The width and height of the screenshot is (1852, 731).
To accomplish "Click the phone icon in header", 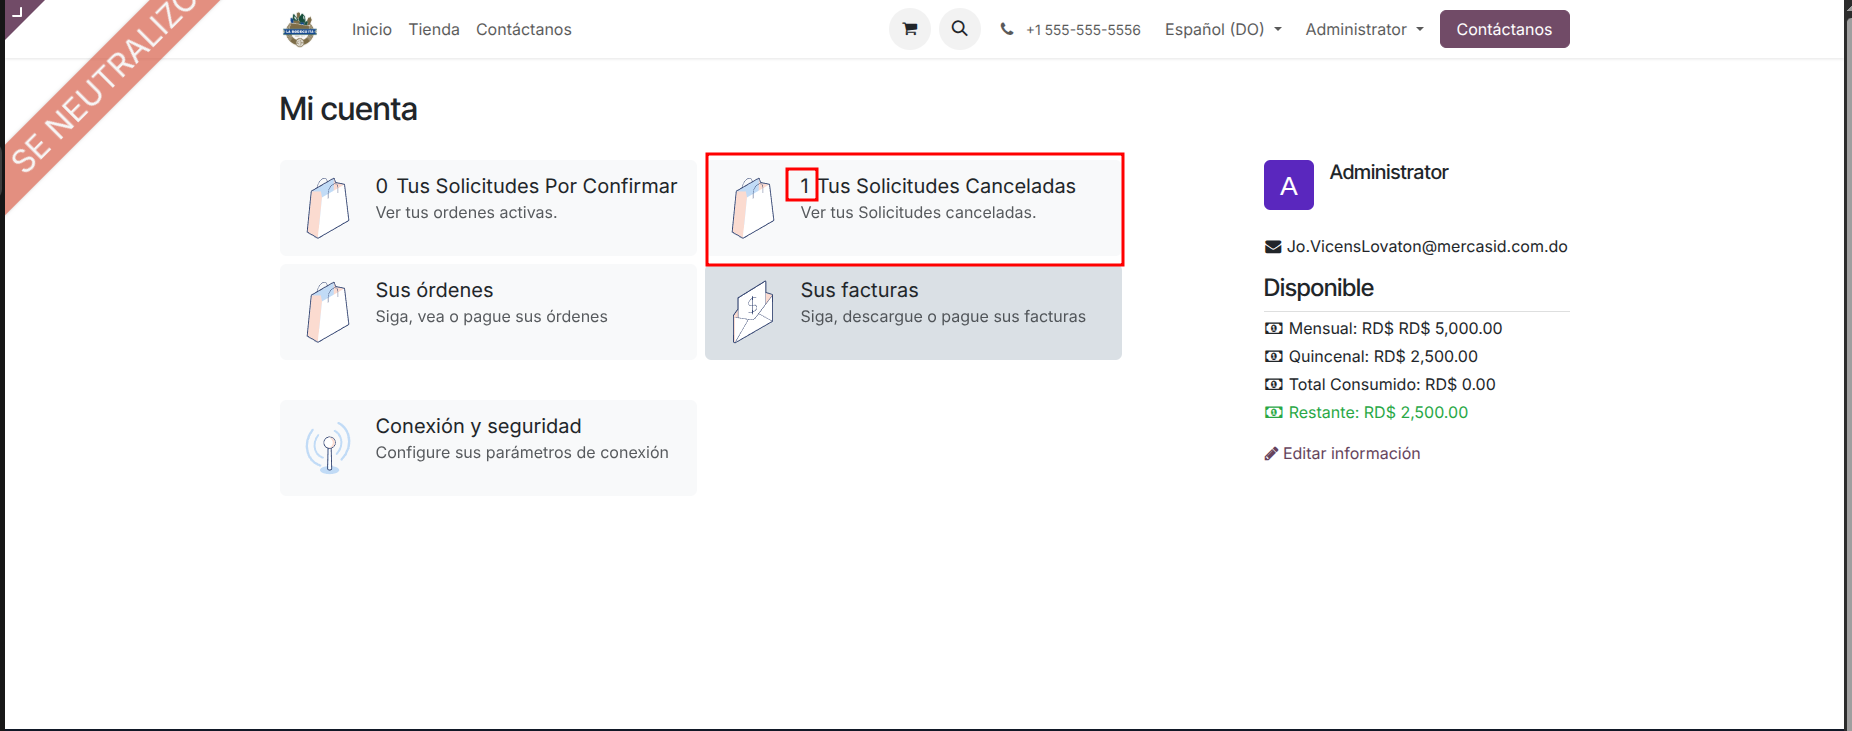I will (1006, 29).
